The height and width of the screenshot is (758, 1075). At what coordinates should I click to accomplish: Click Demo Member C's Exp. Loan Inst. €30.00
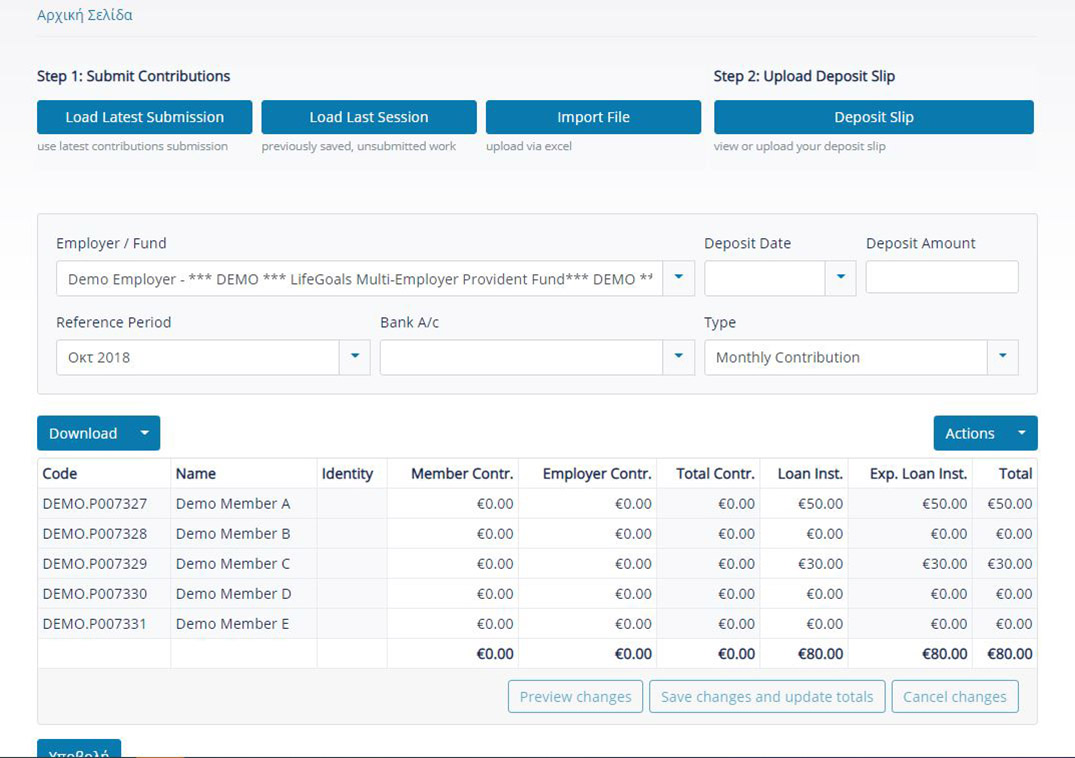click(x=910, y=564)
